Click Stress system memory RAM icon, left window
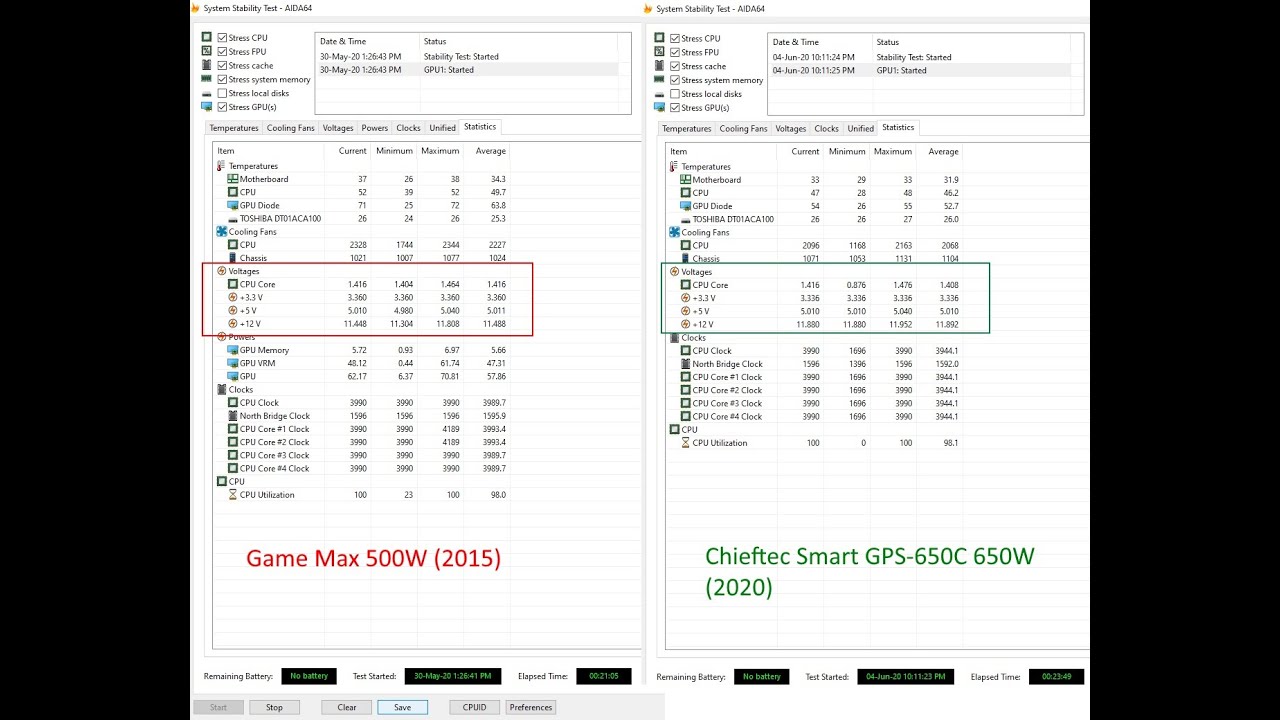This screenshot has width=1280, height=720. (207, 79)
